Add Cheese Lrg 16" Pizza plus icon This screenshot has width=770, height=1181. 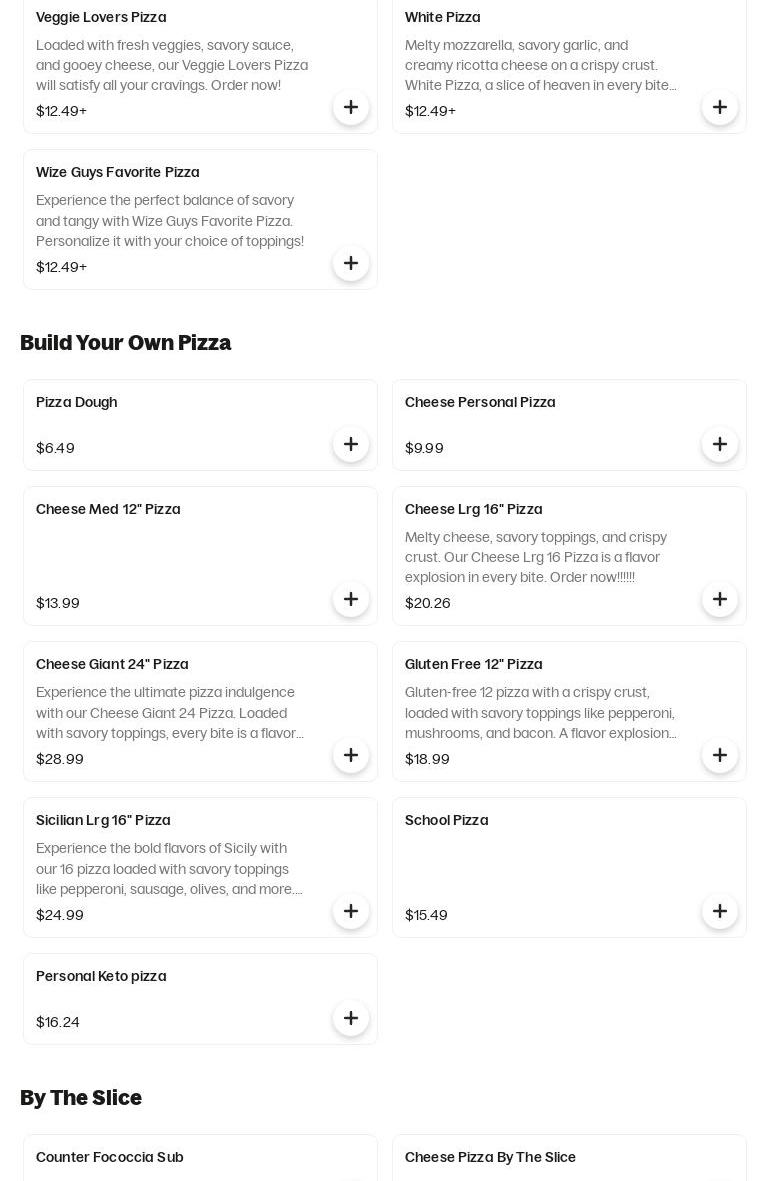720,599
